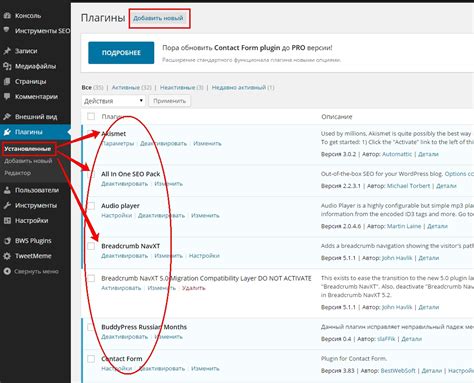Click the Удалить link for Breadcrumb NavXT 5.0
Screen dimensions: 474x383
click(x=193, y=288)
